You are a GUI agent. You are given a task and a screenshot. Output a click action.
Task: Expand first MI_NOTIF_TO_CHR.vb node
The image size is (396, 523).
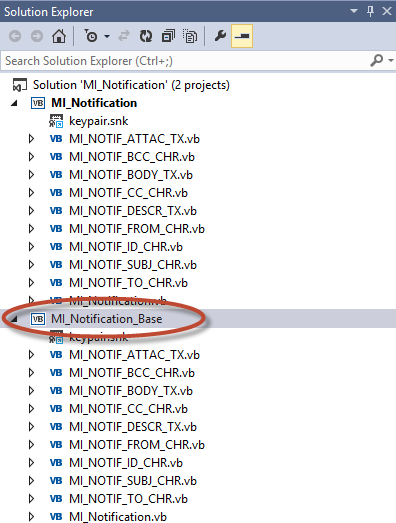coord(31,283)
